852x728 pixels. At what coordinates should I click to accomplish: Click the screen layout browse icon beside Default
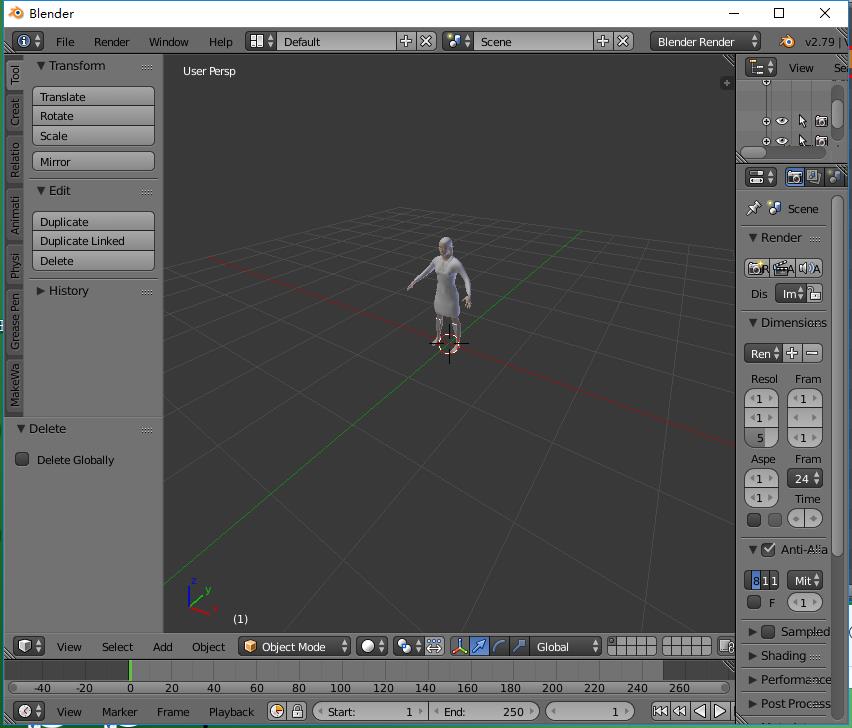261,41
